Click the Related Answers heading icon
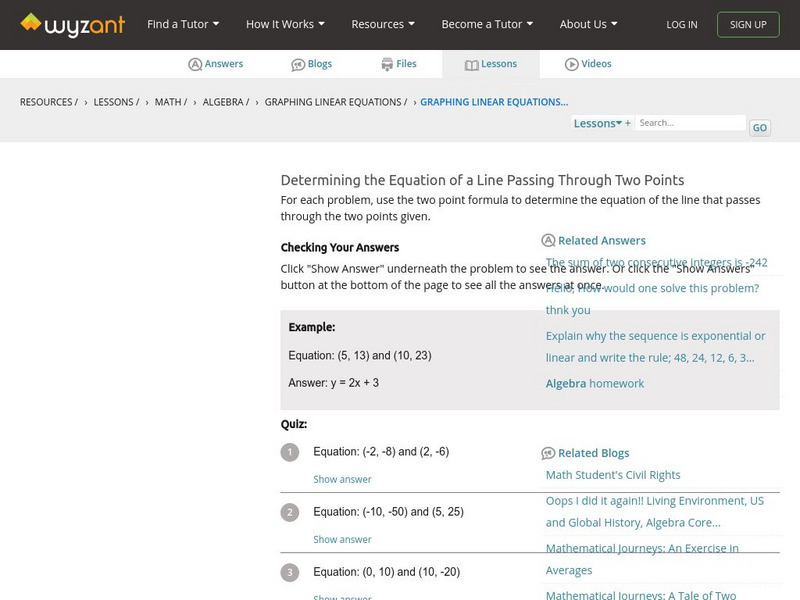Screen dimensions: 800x600 pos(548,241)
